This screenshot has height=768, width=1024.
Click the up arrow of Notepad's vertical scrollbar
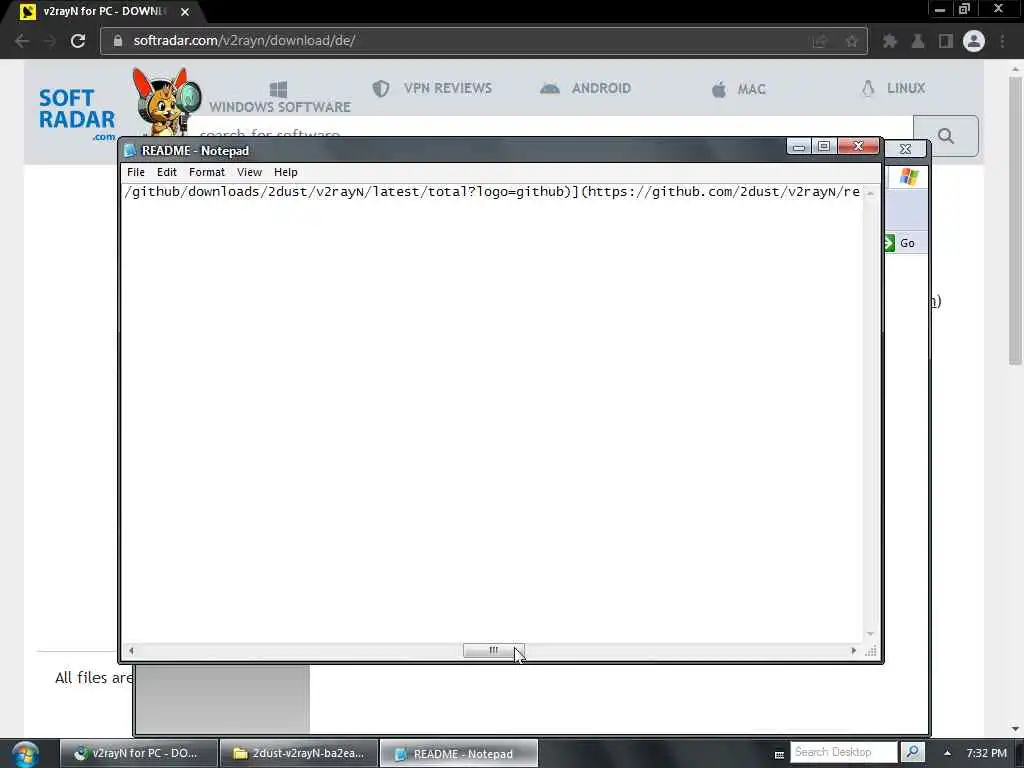point(871,193)
